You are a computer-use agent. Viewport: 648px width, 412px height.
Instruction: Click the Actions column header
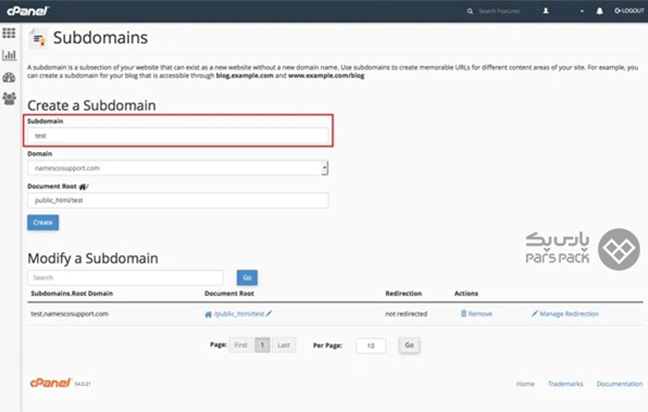[466, 293]
